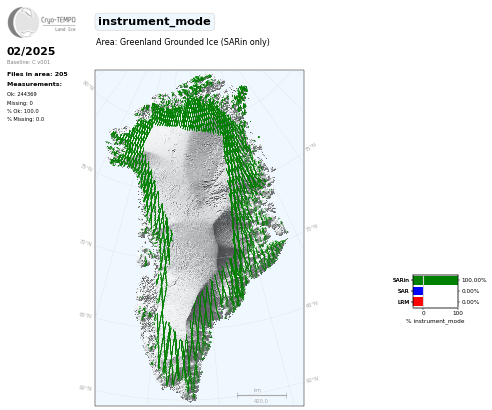
Task: Select the SAR legend label
Action: coord(403,291)
